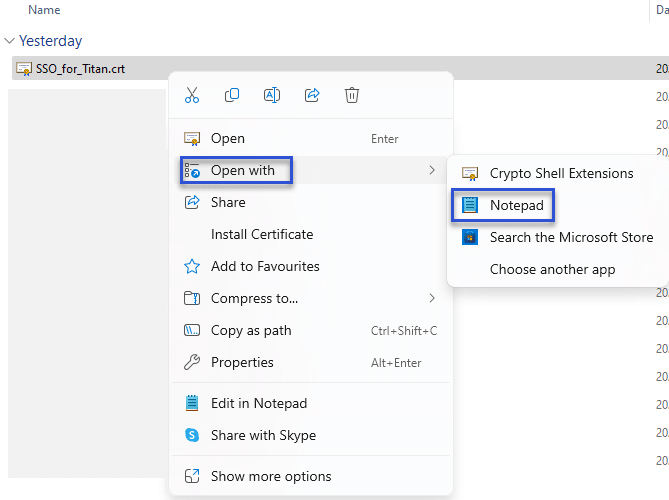Click the Microsoft Store icon in submenu

click(x=469, y=237)
